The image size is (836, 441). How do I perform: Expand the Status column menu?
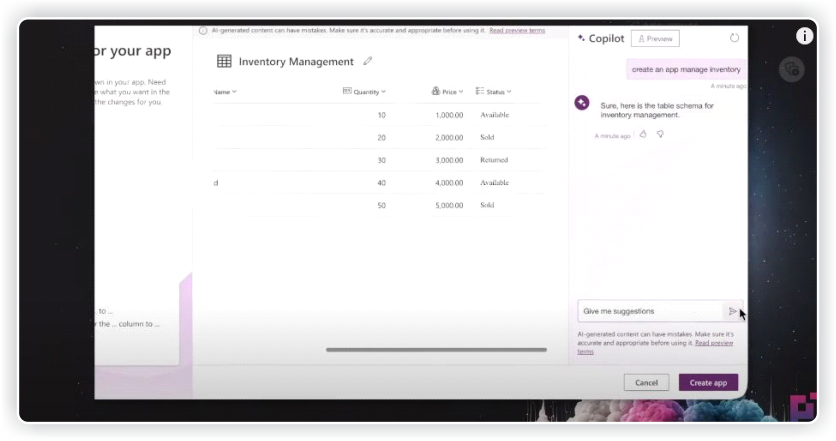coord(509,92)
